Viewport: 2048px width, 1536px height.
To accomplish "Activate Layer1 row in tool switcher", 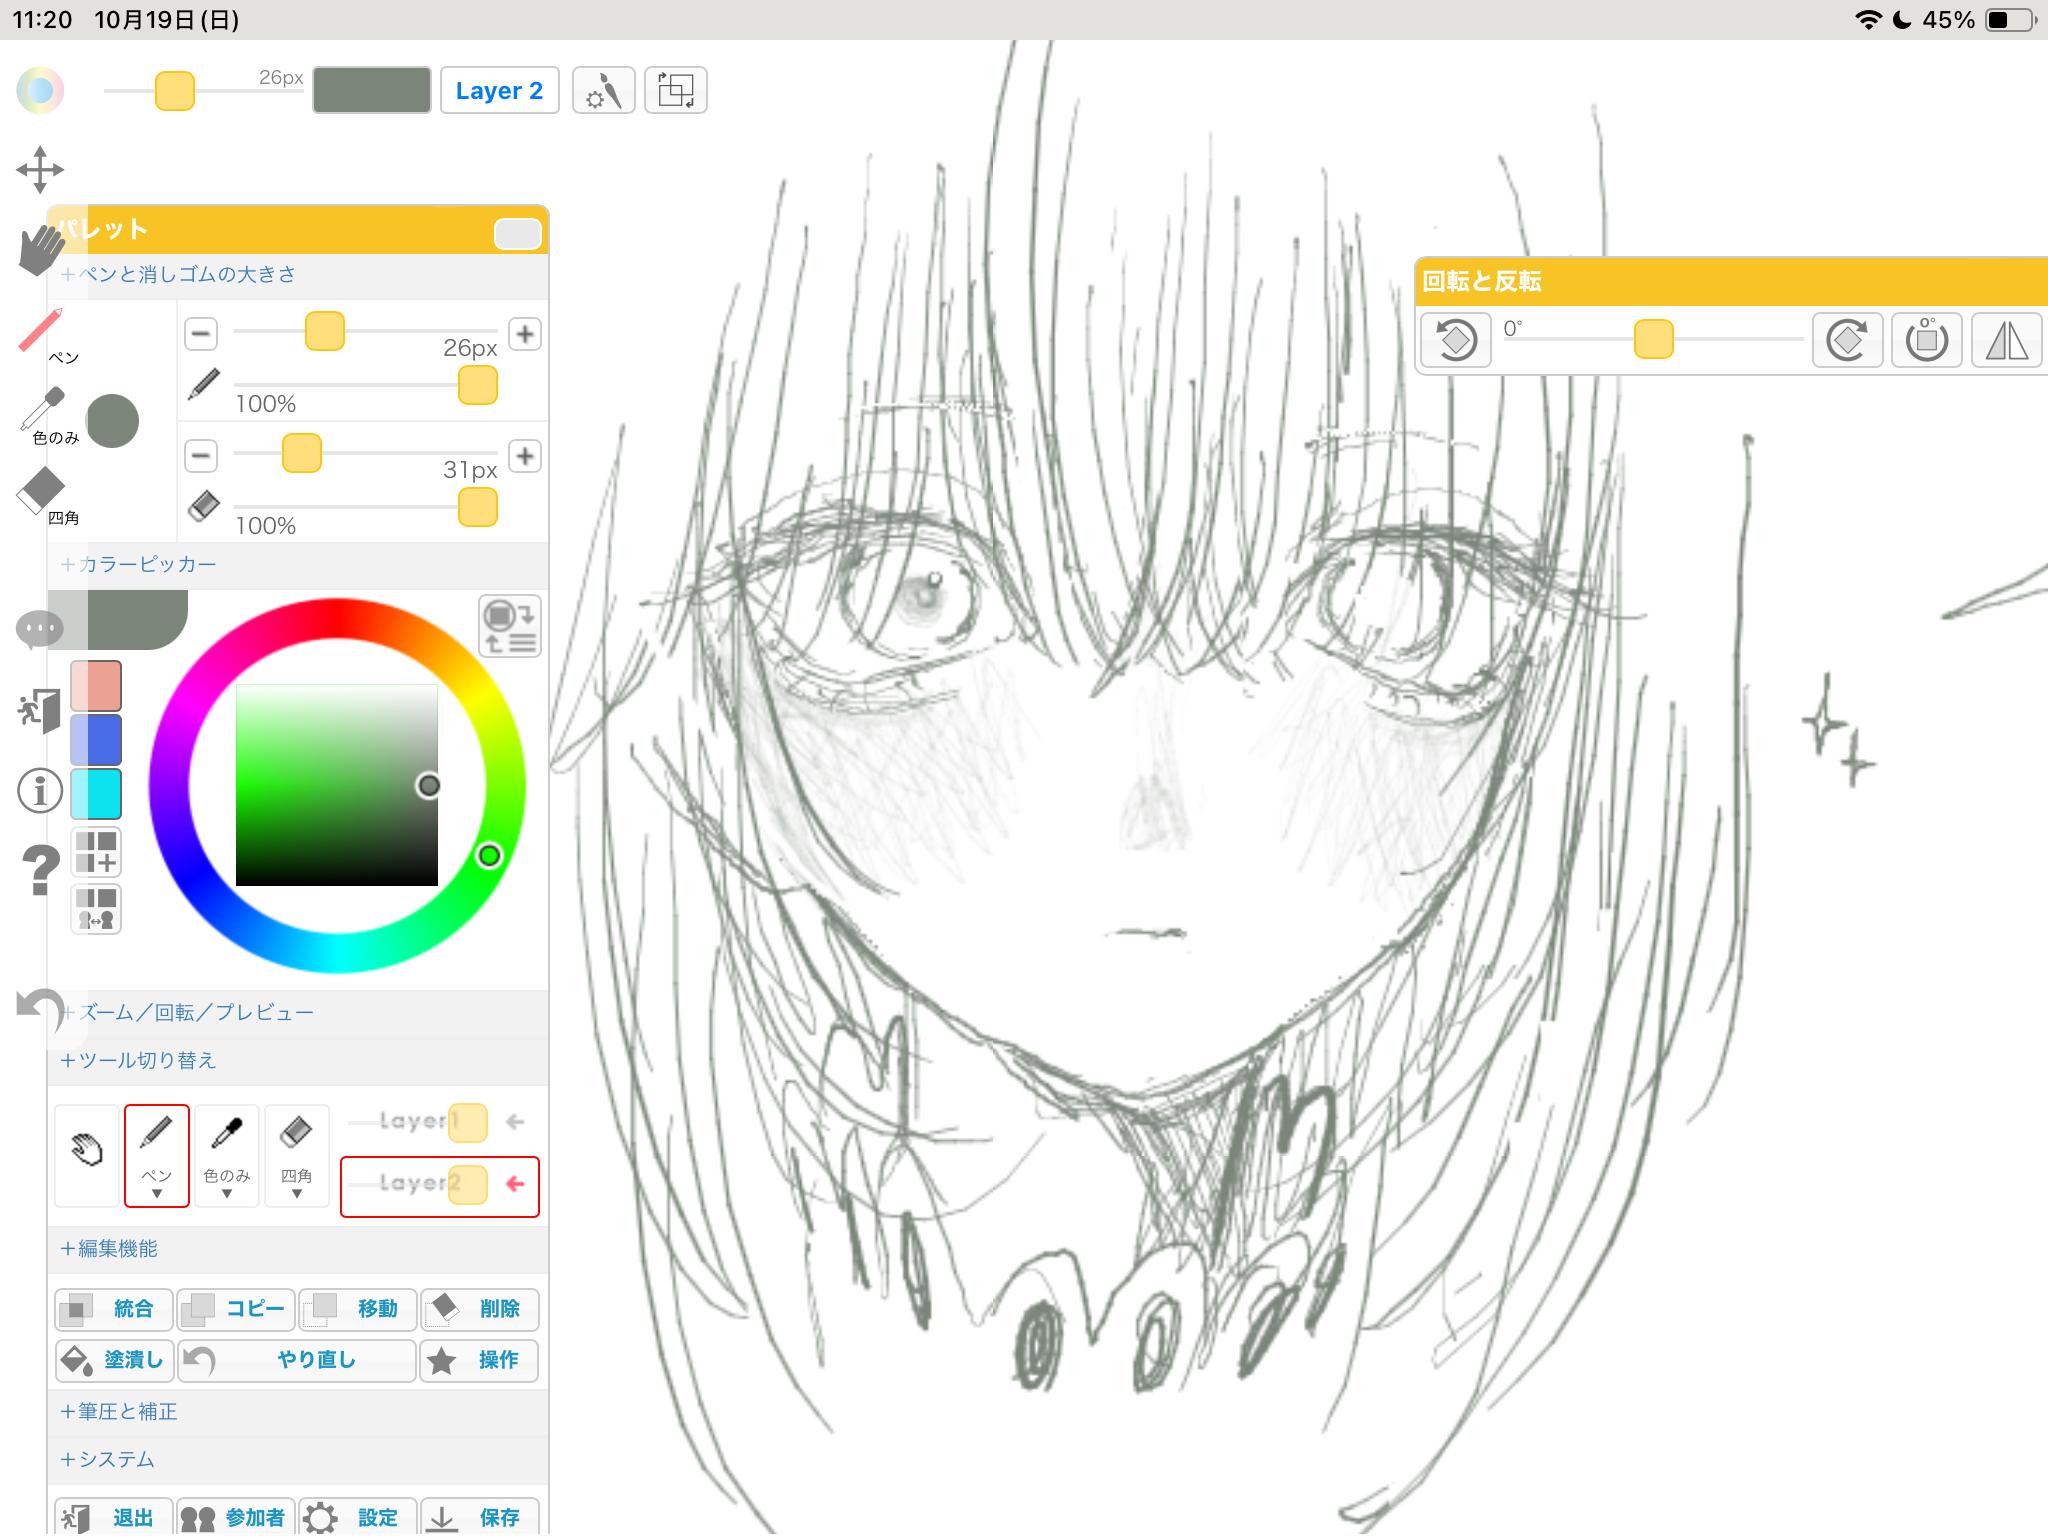I will [x=440, y=1122].
